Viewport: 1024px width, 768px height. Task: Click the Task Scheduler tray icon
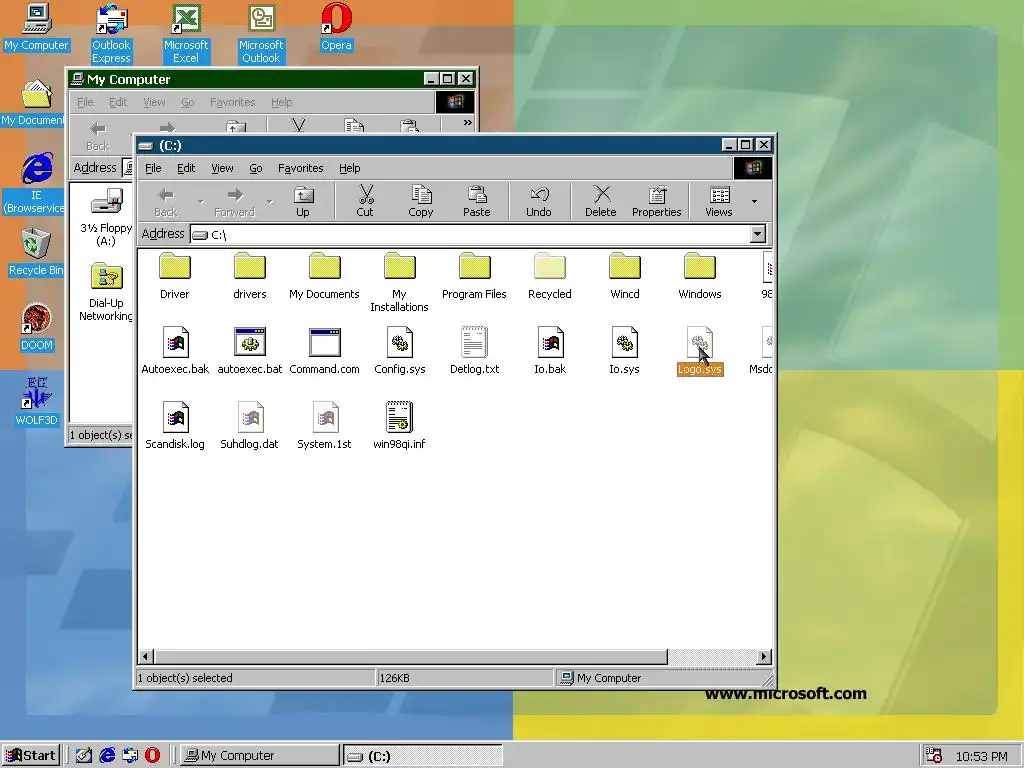[934, 756]
